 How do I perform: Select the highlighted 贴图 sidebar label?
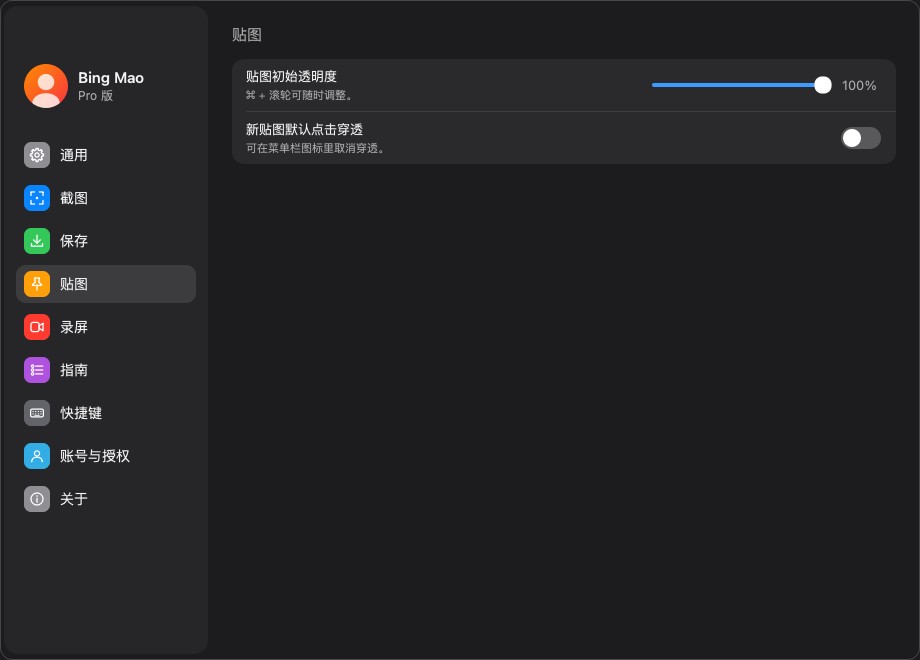(x=74, y=284)
